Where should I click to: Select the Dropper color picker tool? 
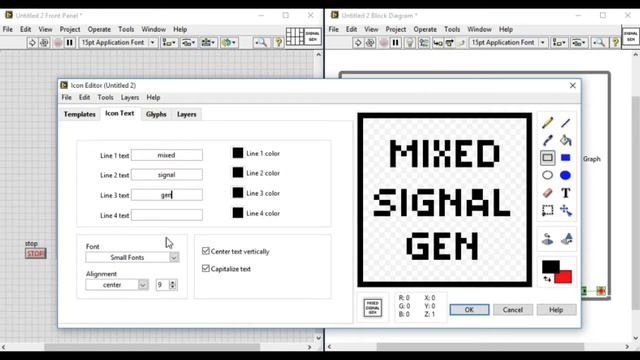[x=547, y=140]
